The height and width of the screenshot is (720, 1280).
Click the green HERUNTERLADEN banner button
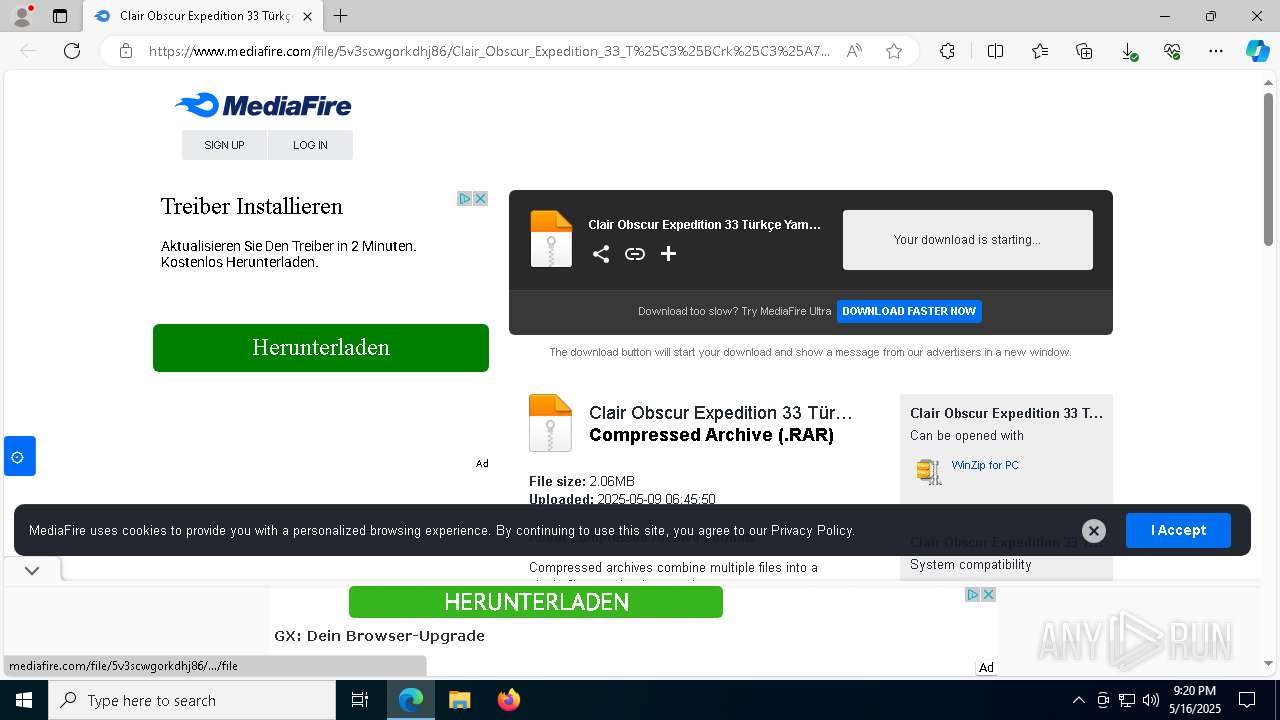(536, 602)
